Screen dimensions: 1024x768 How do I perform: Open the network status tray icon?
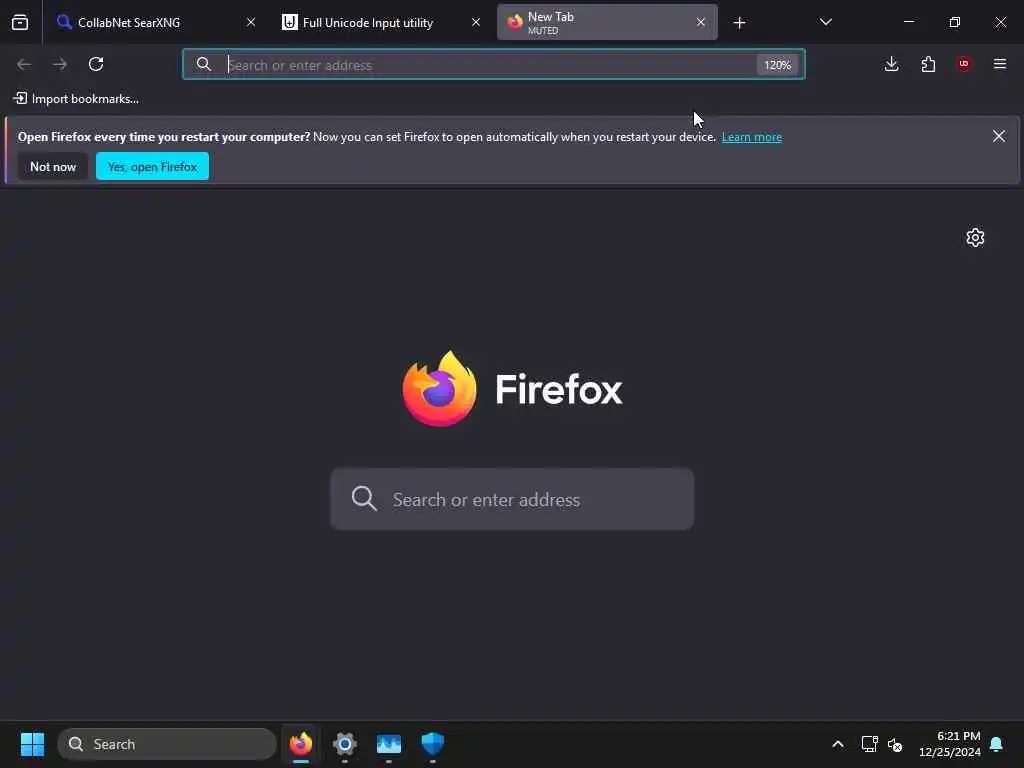coord(869,744)
